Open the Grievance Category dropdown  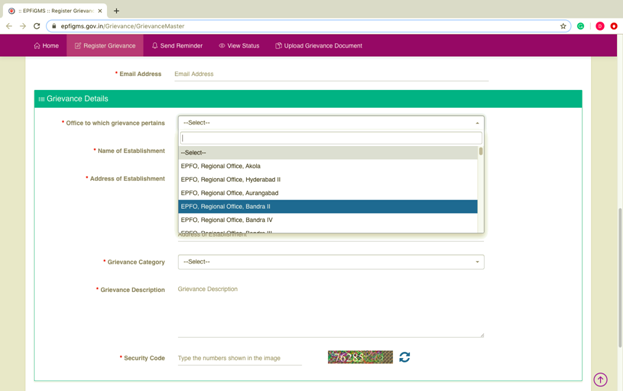pyautogui.click(x=331, y=262)
